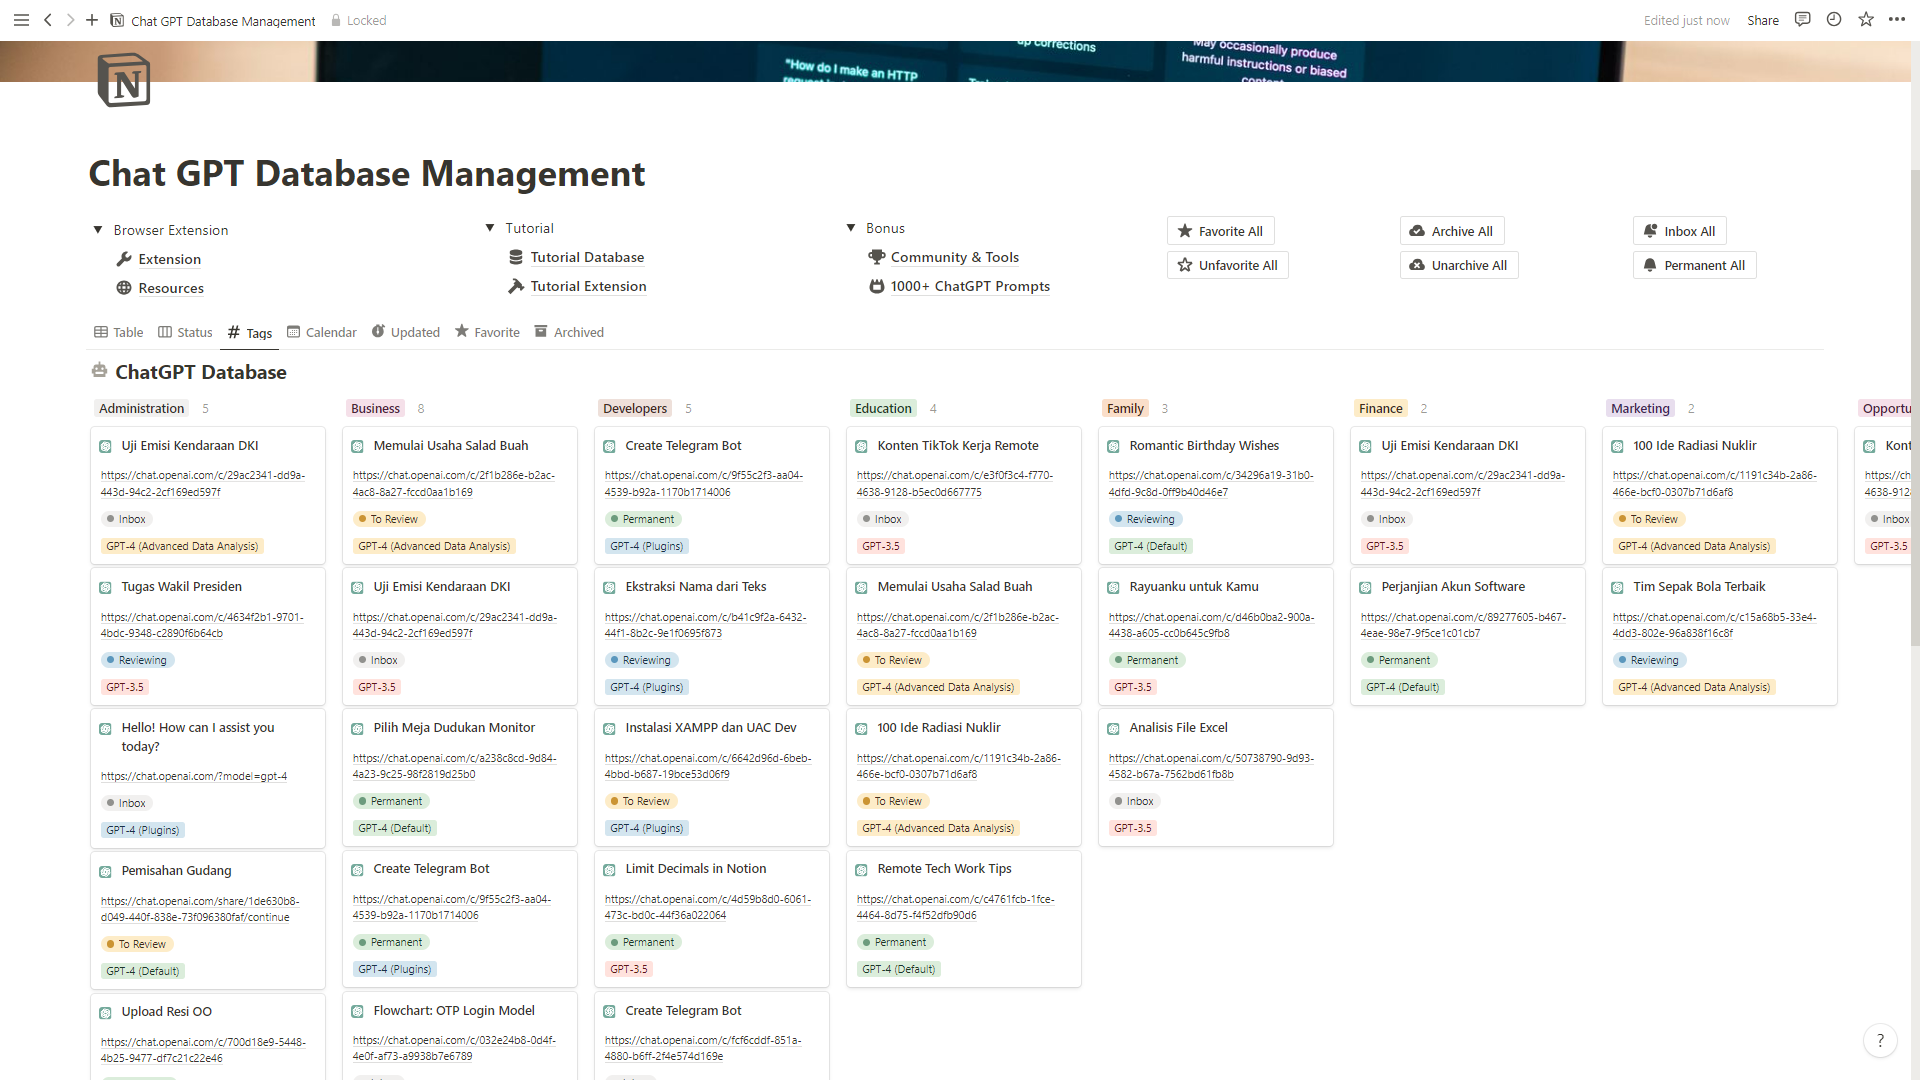Collapse the Tutorial toggle triangle
The image size is (1920, 1080).
[490, 228]
